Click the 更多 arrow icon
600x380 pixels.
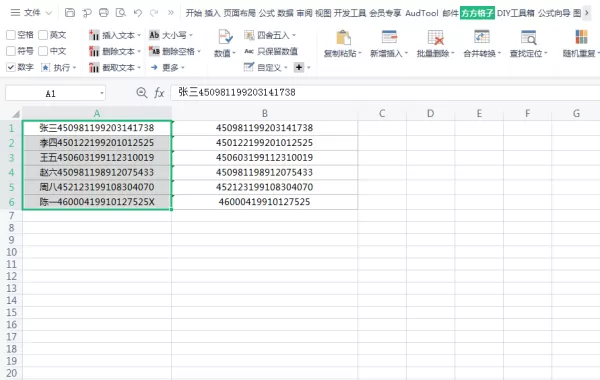[154, 67]
